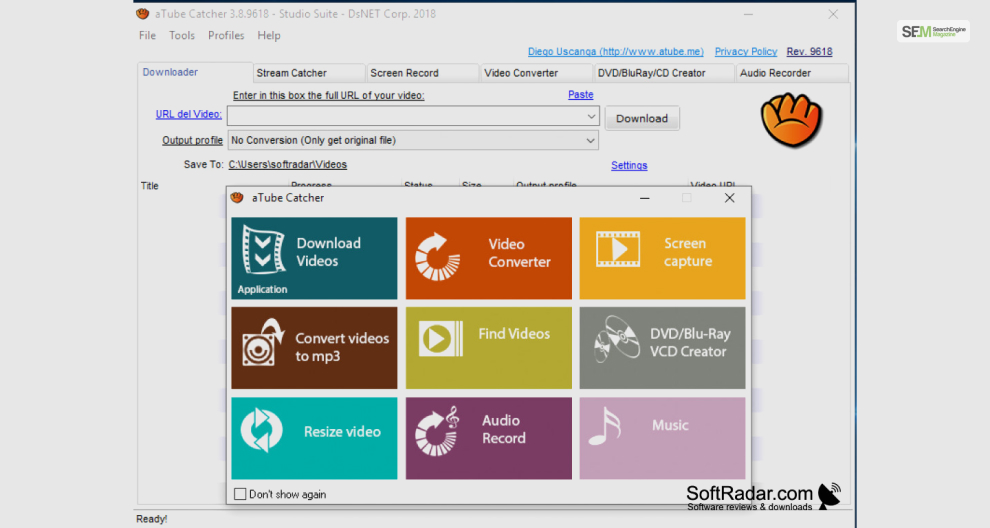
Task: Open the Help menu
Action: pyautogui.click(x=269, y=35)
